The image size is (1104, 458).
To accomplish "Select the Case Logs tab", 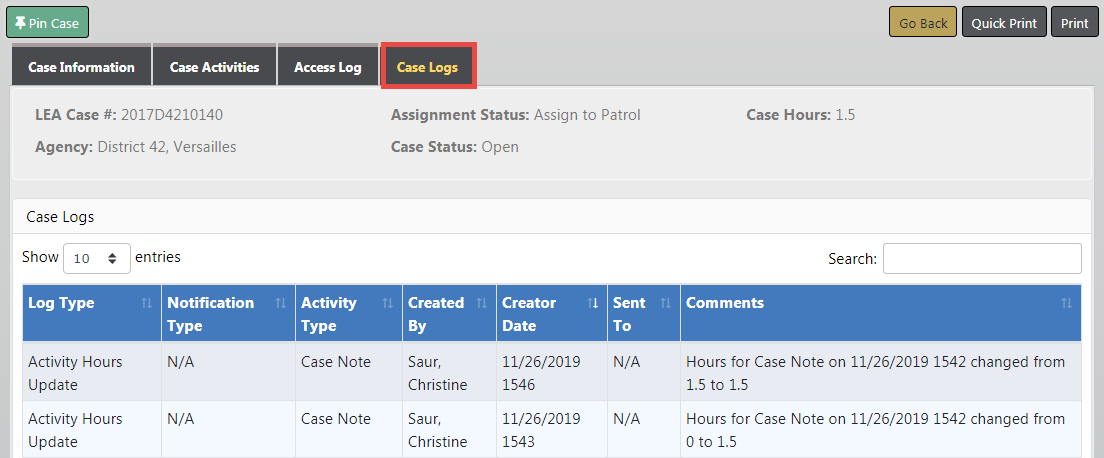I will pos(427,67).
